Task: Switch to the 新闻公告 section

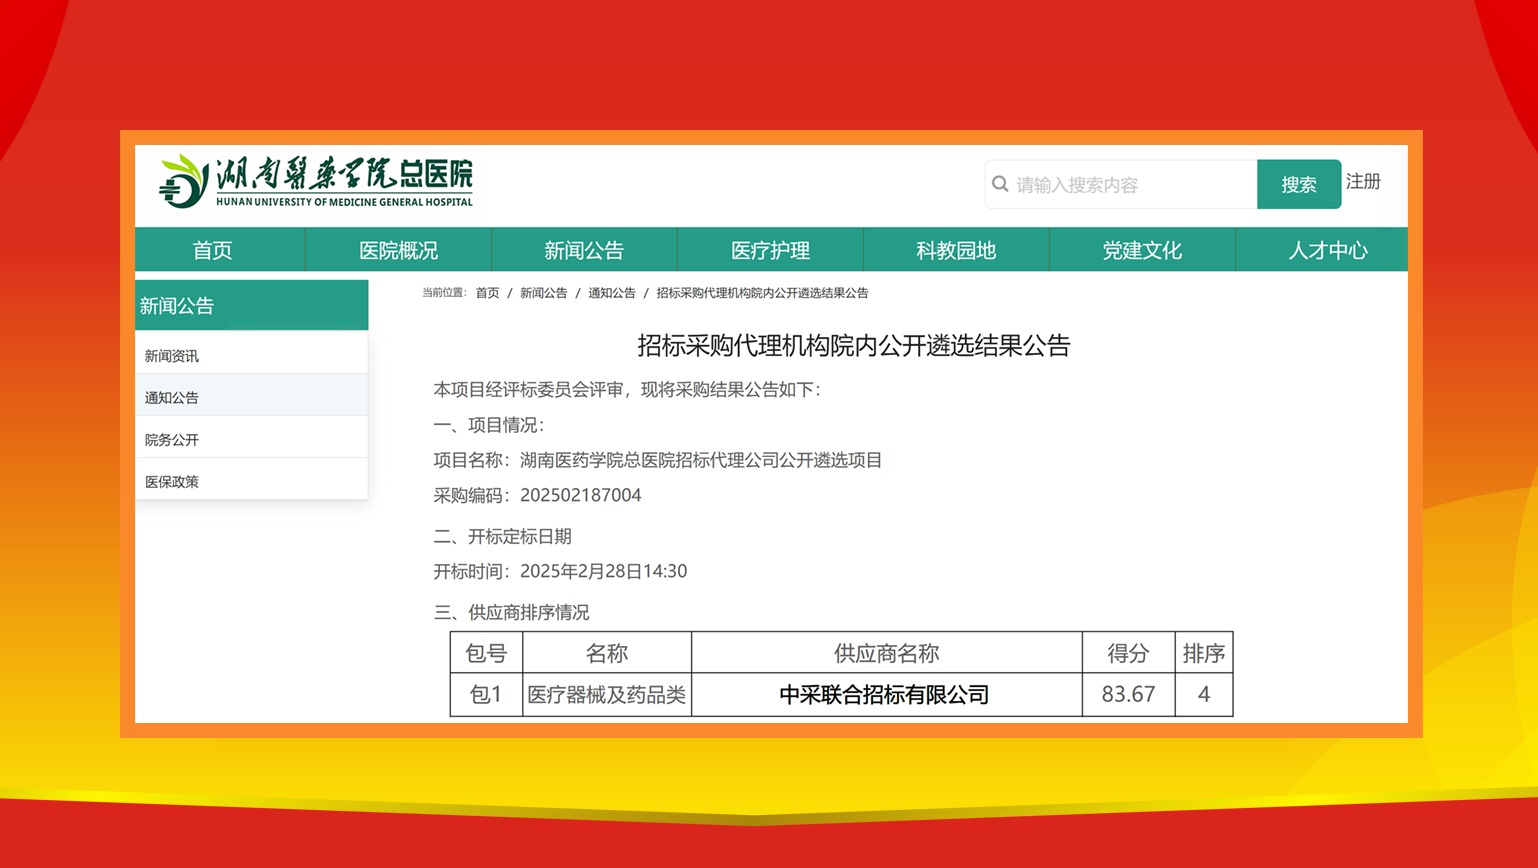Action: tap(583, 250)
